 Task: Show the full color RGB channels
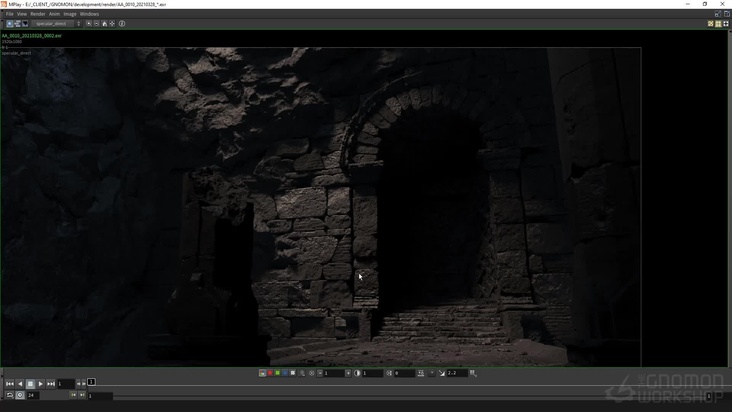click(x=262, y=373)
